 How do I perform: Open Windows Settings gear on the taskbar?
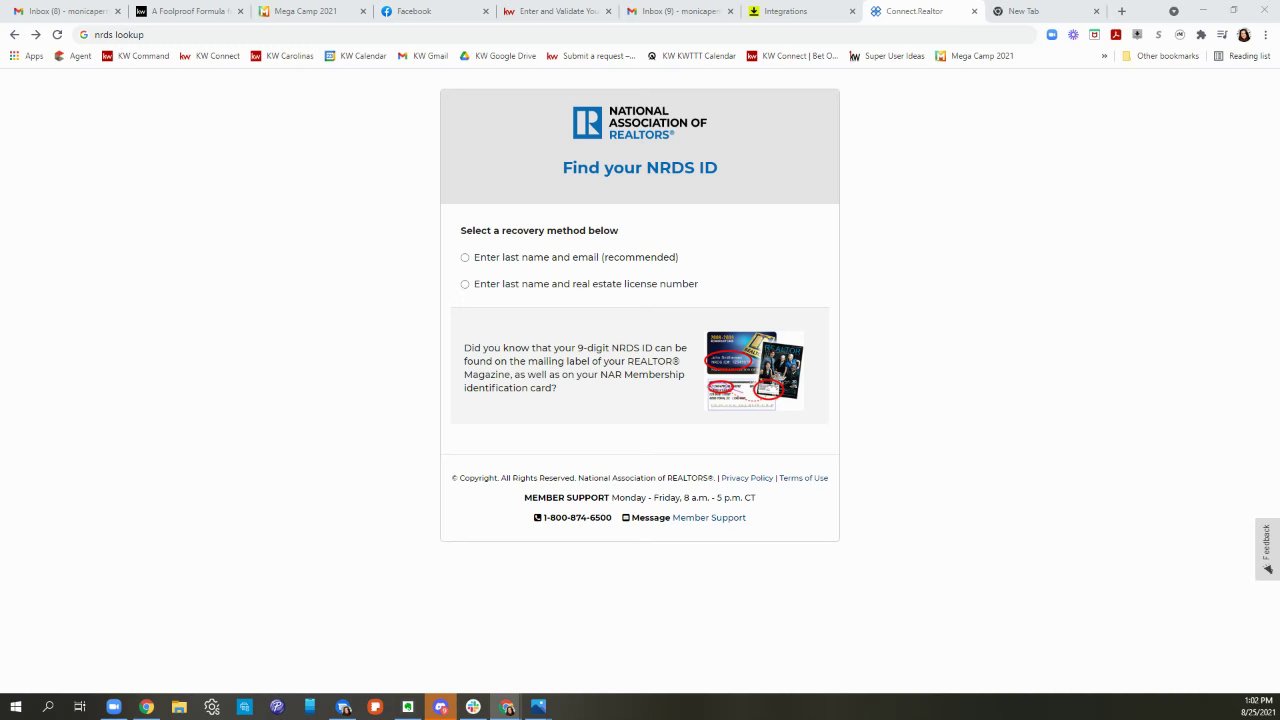point(212,707)
